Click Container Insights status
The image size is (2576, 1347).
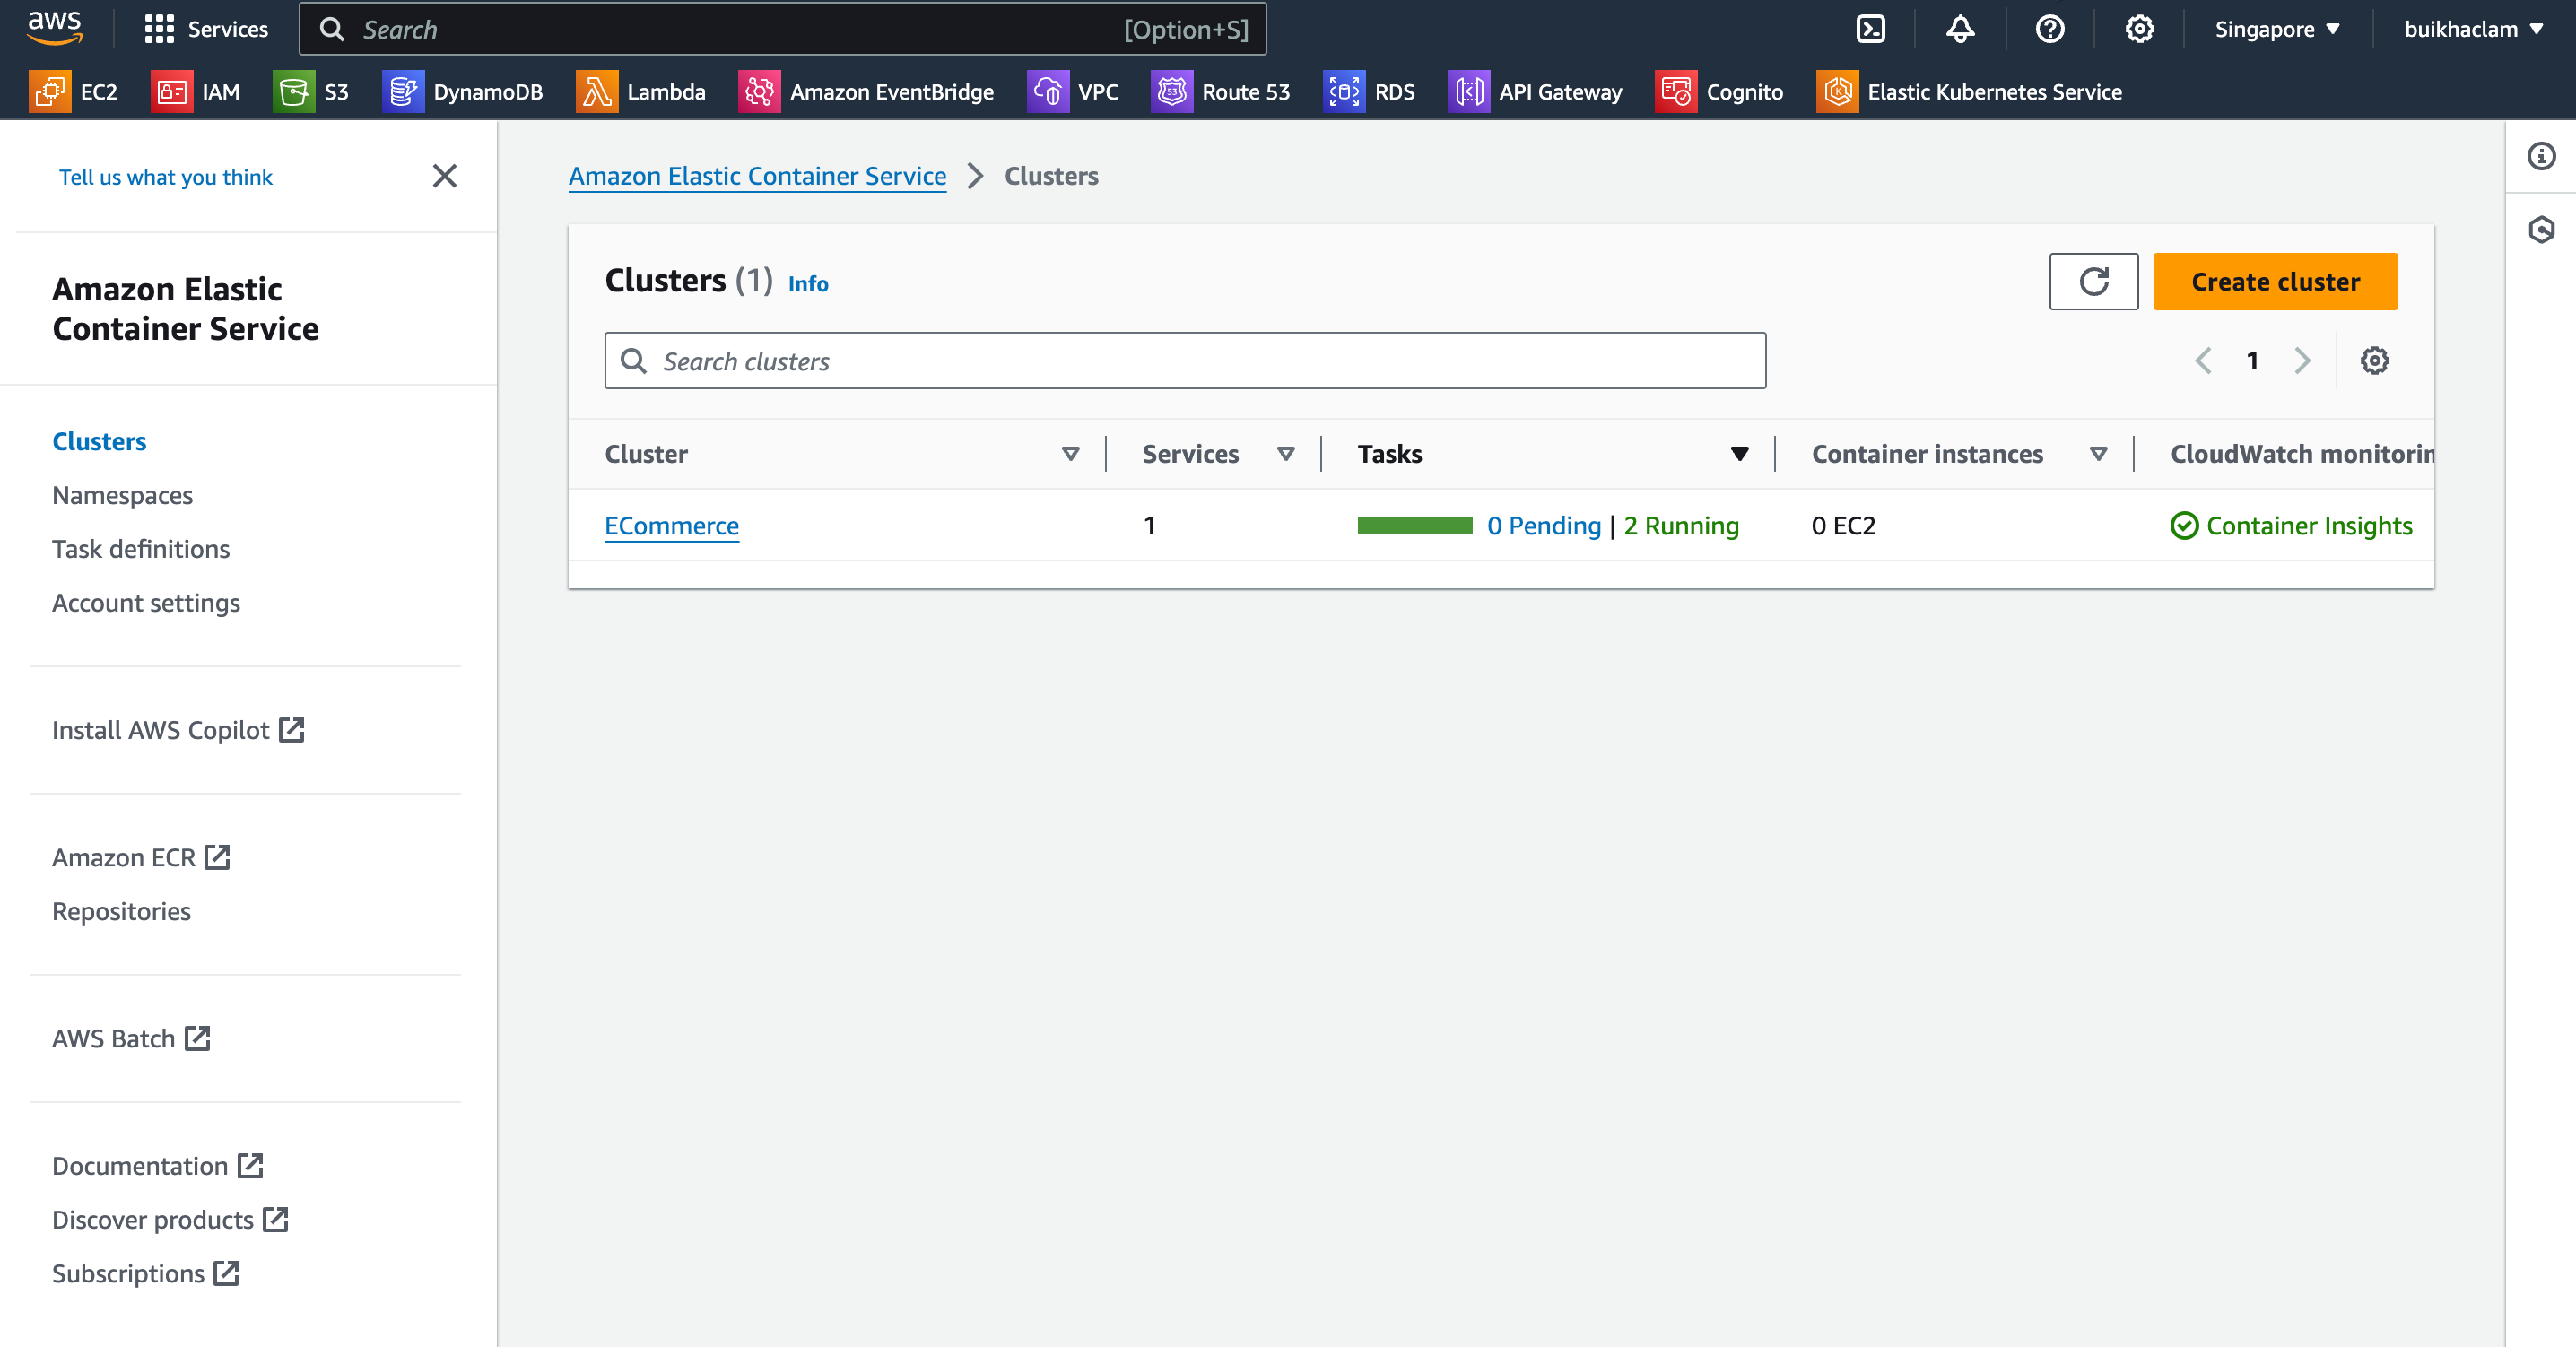tap(2291, 526)
